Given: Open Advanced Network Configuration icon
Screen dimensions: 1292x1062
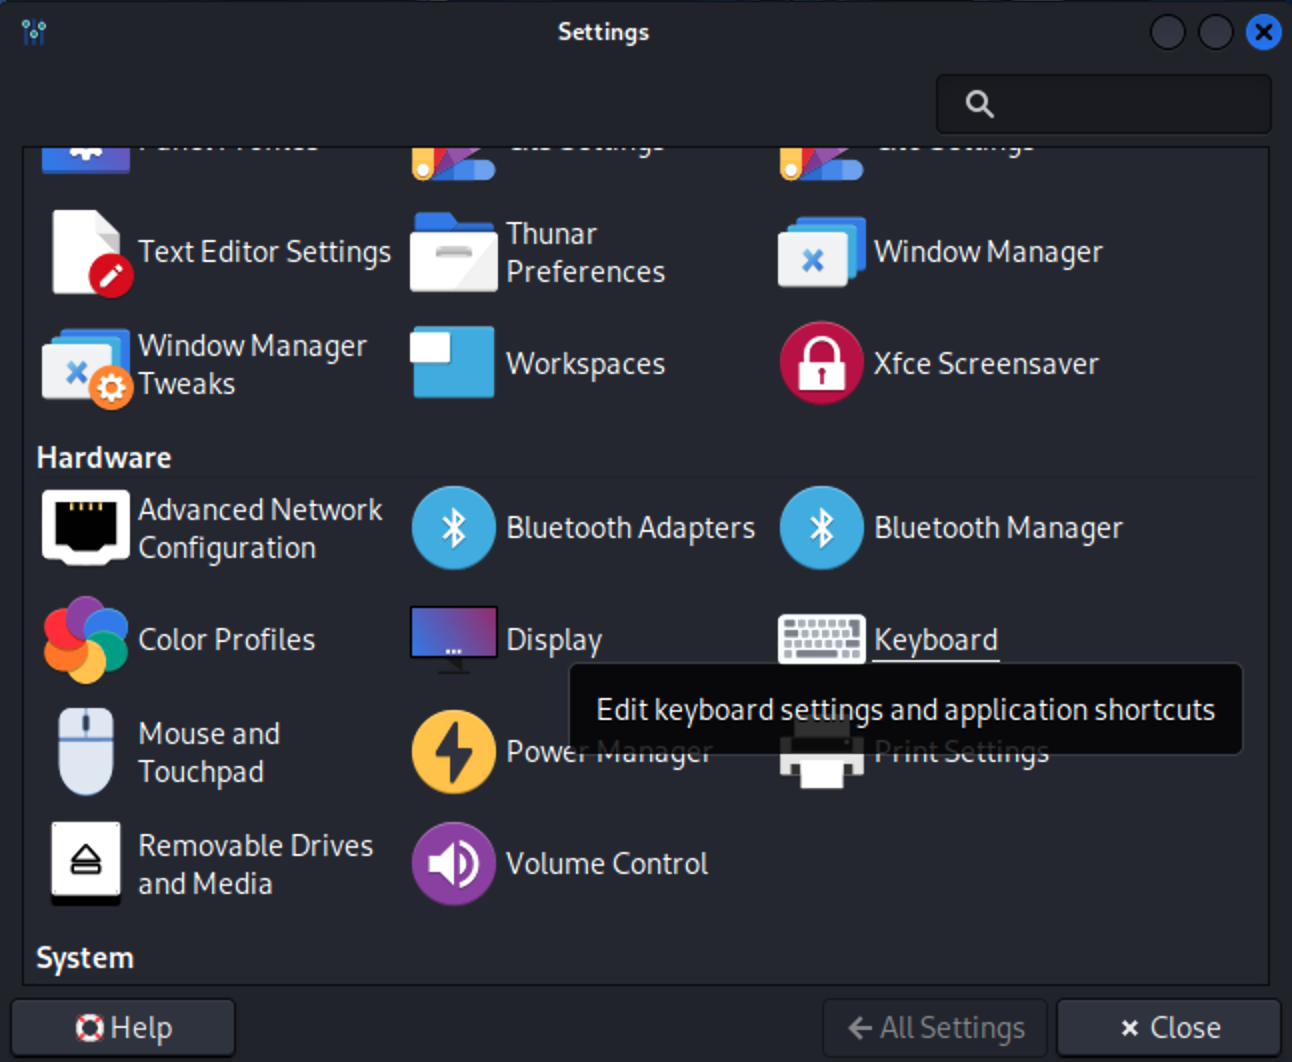Looking at the screenshot, I should [x=86, y=528].
